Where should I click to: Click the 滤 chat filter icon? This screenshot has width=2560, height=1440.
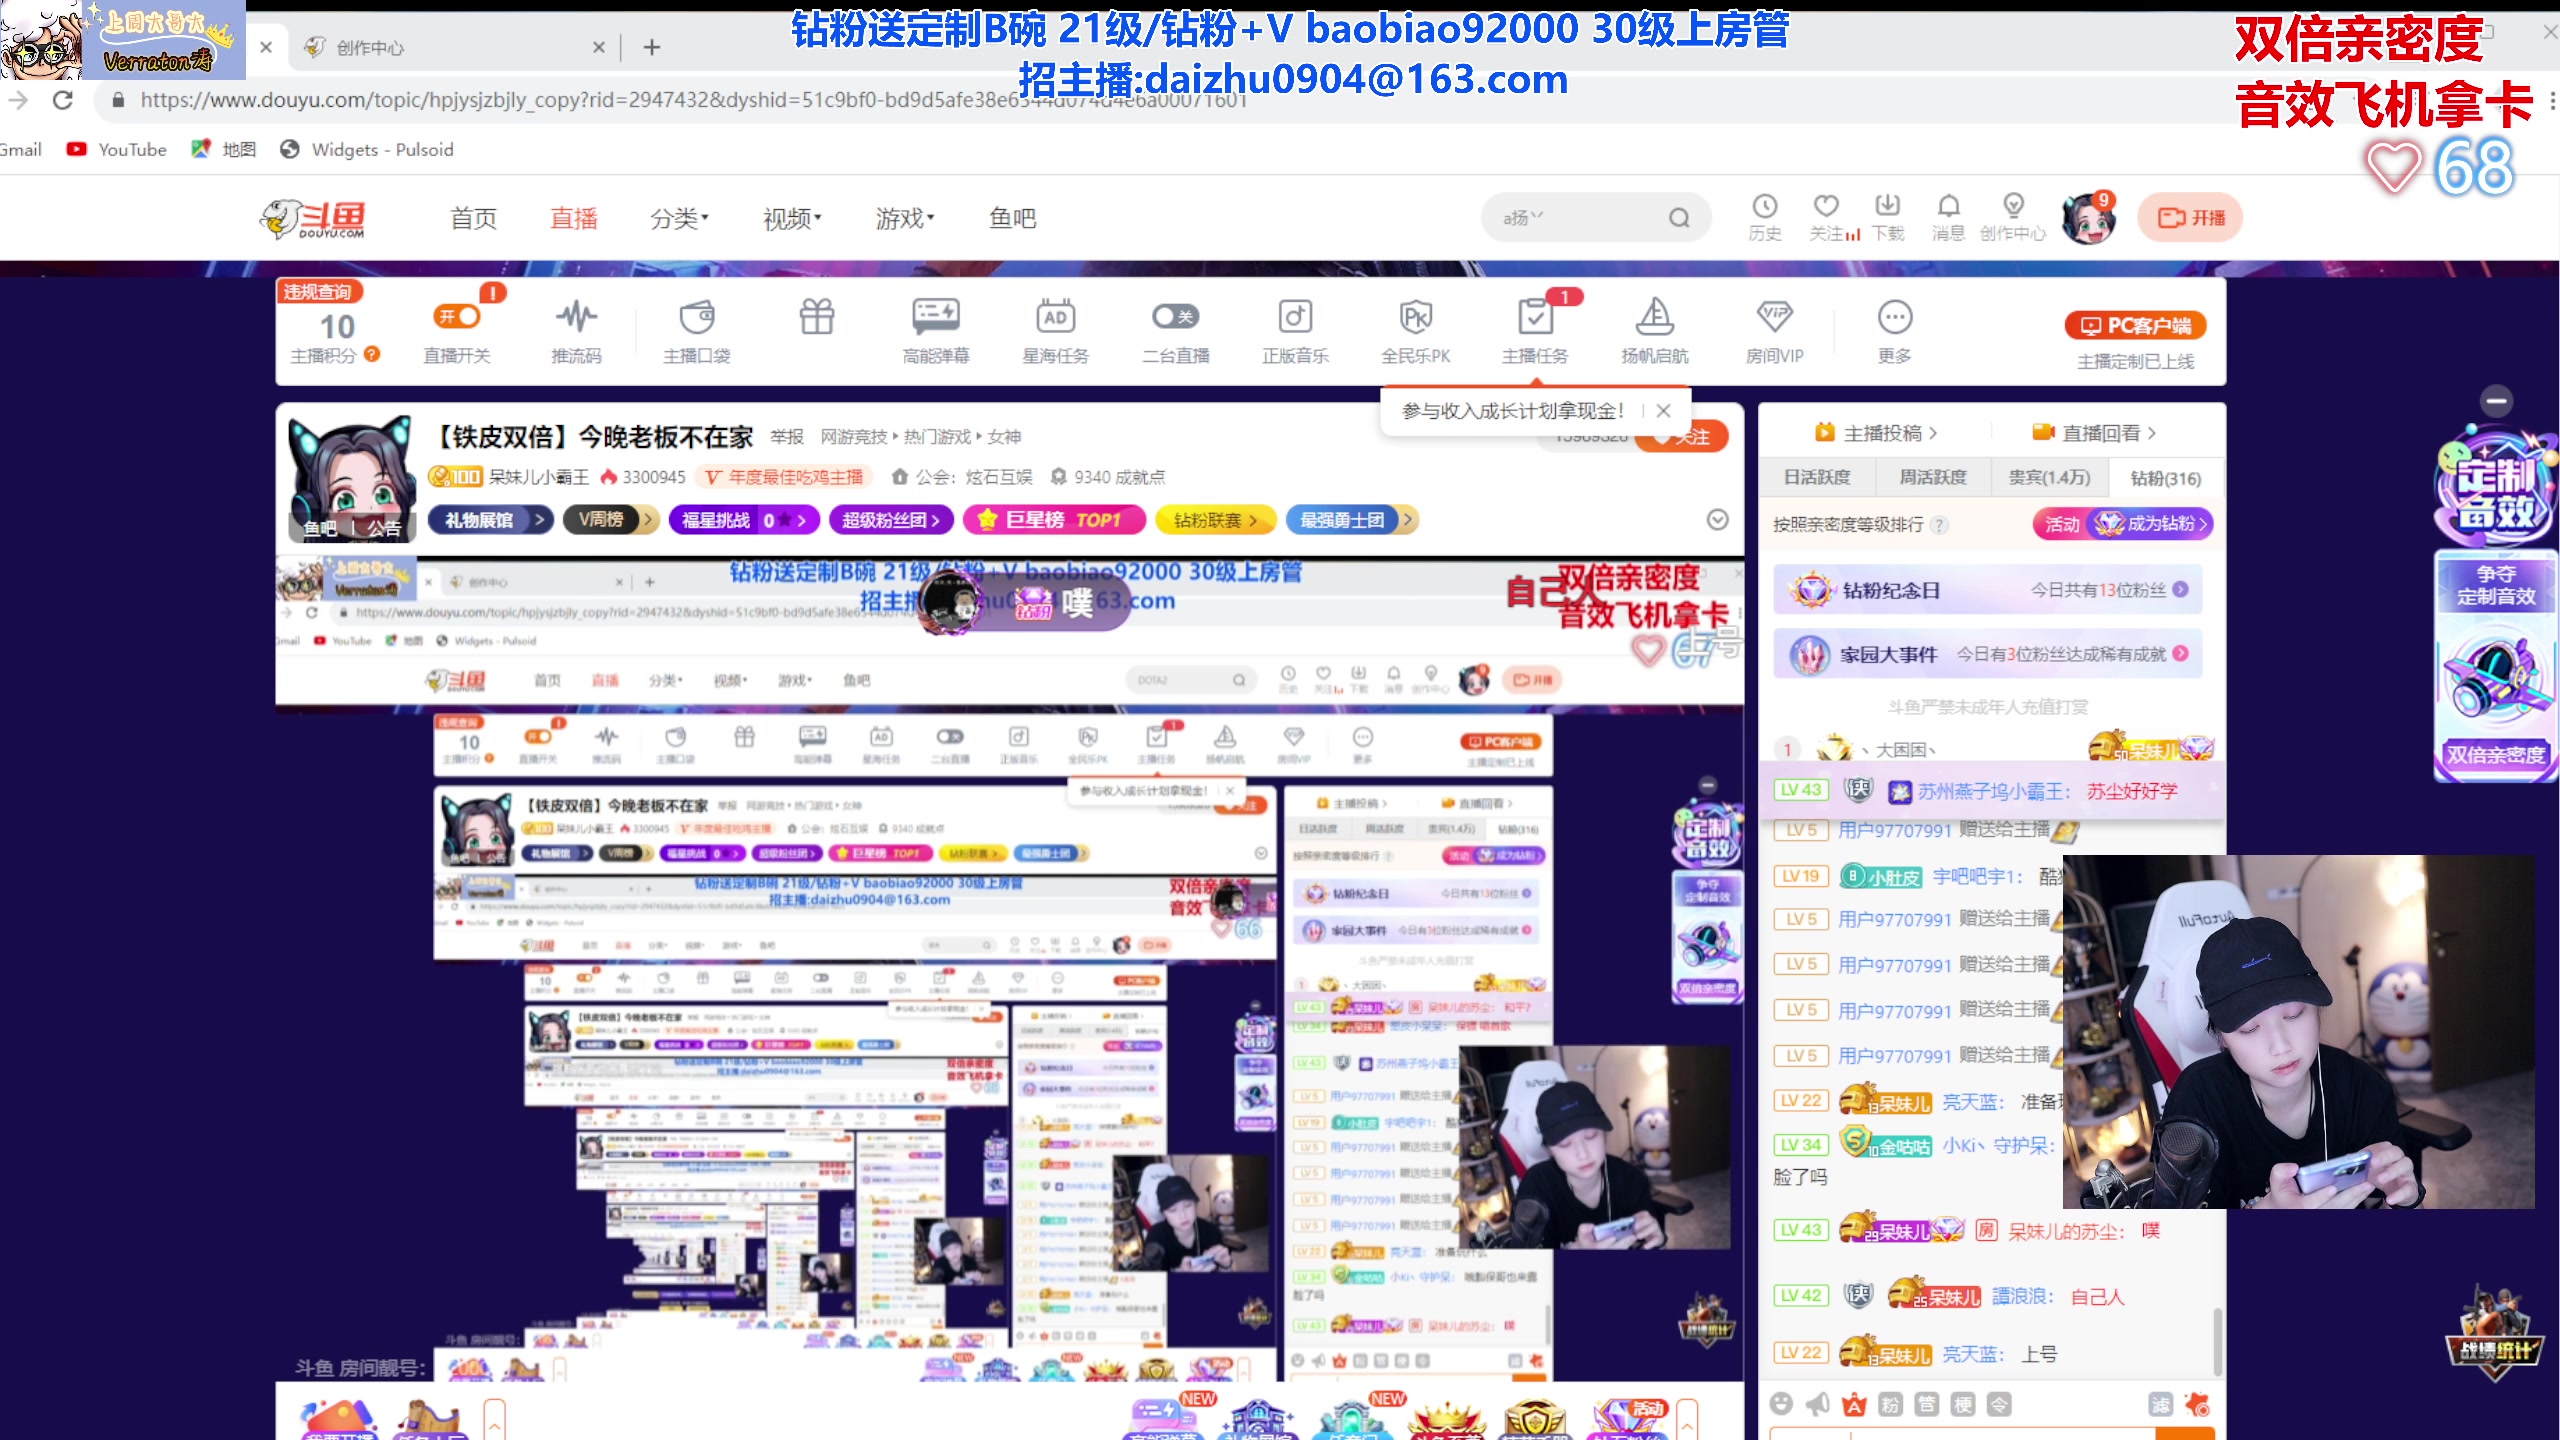tap(2161, 1404)
